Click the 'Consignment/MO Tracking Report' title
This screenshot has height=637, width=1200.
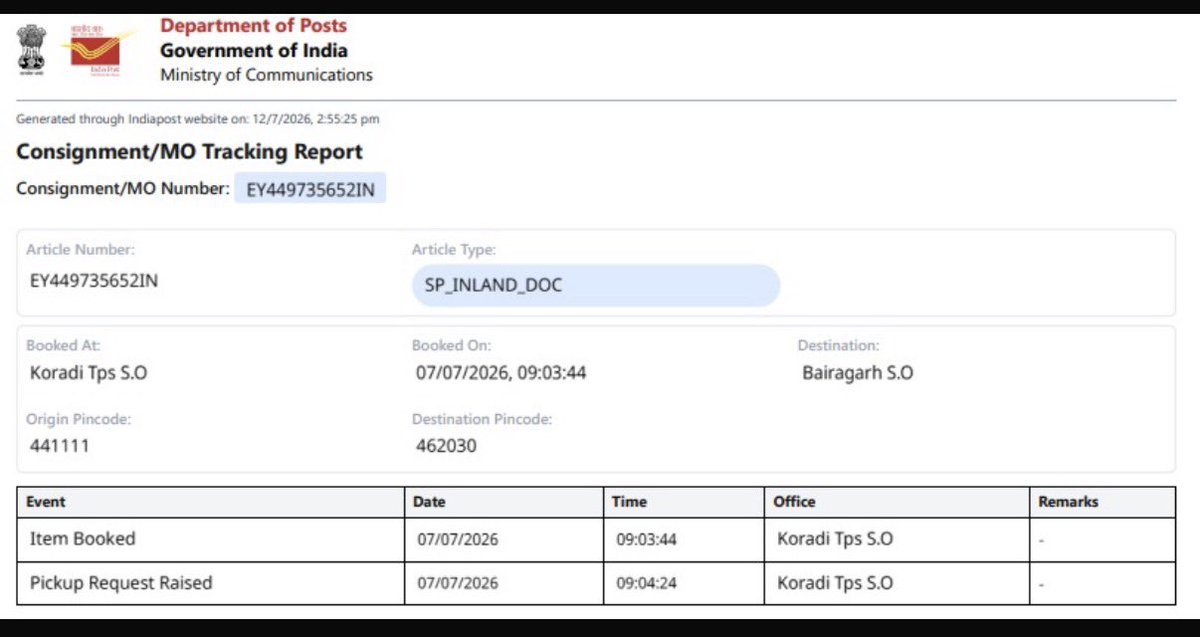pyautogui.click(x=189, y=152)
